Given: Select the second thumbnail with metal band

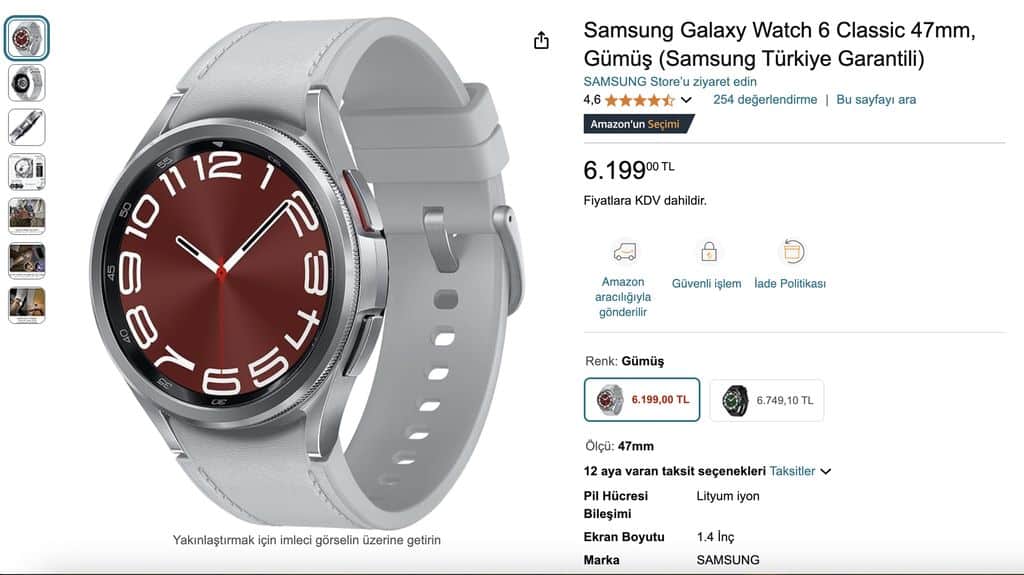Looking at the screenshot, I should (x=27, y=83).
